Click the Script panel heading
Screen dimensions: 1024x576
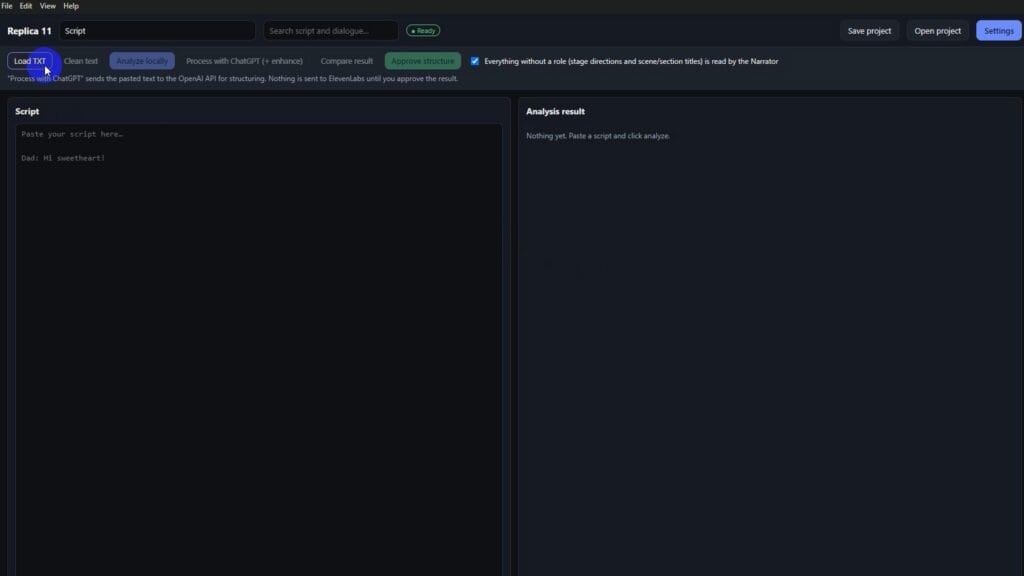27,112
